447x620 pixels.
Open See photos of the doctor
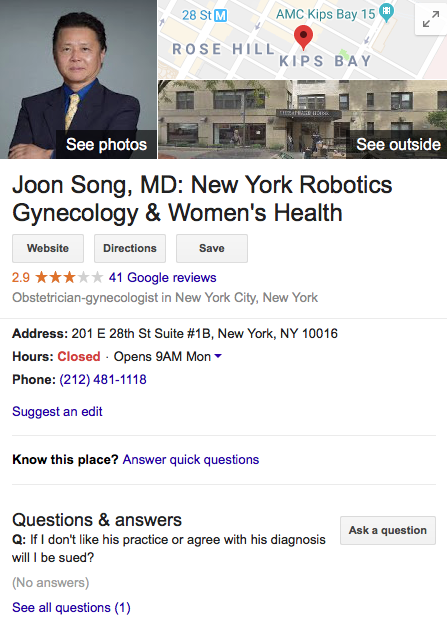click(x=78, y=79)
